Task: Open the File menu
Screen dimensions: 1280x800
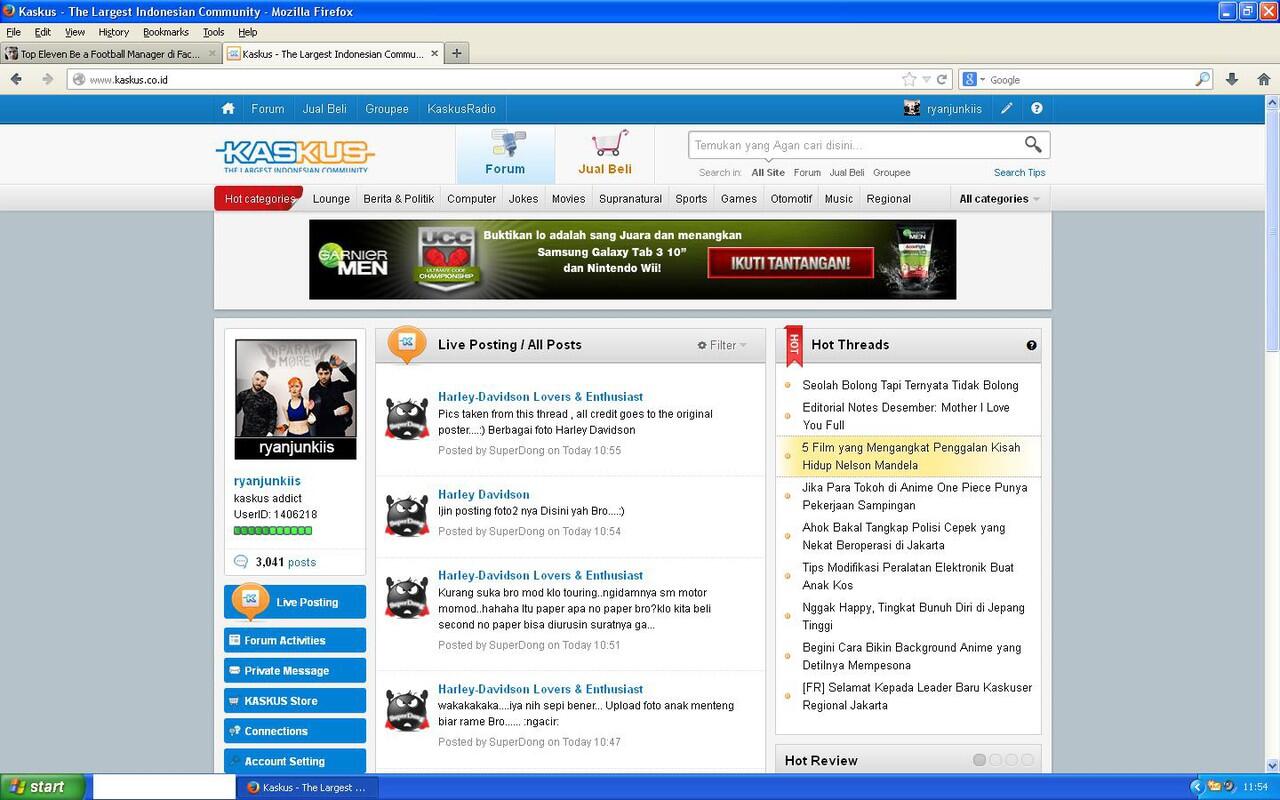Action: pyautogui.click(x=13, y=32)
